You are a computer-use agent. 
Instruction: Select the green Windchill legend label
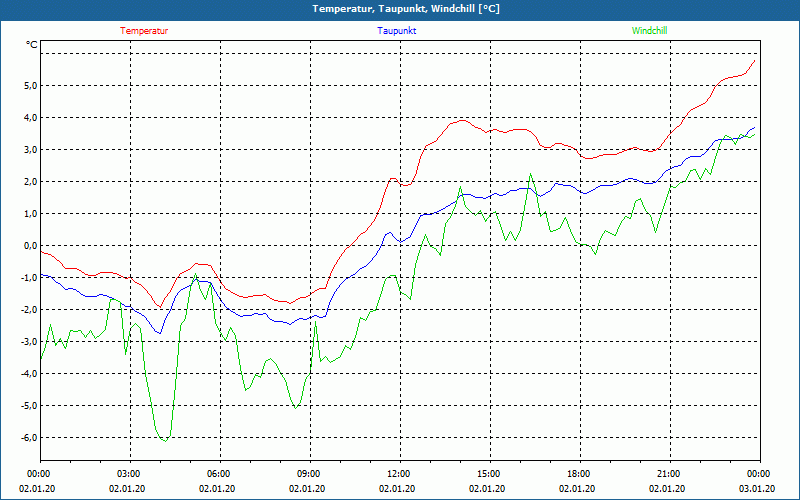pyautogui.click(x=649, y=31)
